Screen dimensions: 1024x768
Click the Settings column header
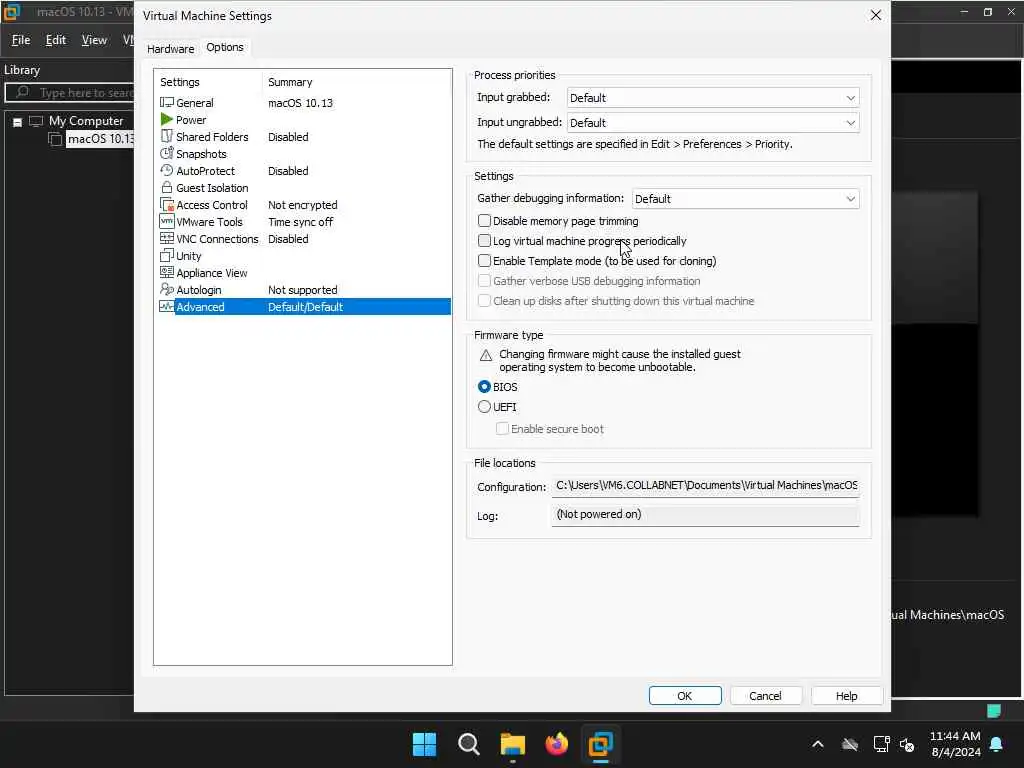pyautogui.click(x=180, y=82)
